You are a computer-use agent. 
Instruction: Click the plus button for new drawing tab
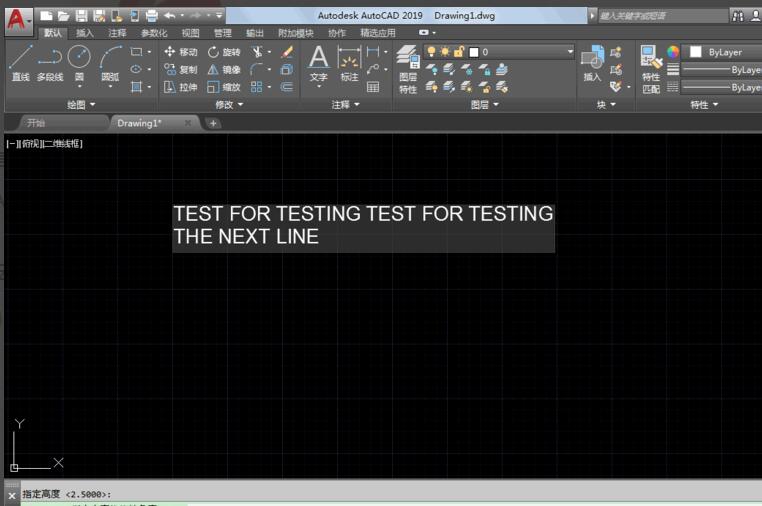tap(213, 123)
